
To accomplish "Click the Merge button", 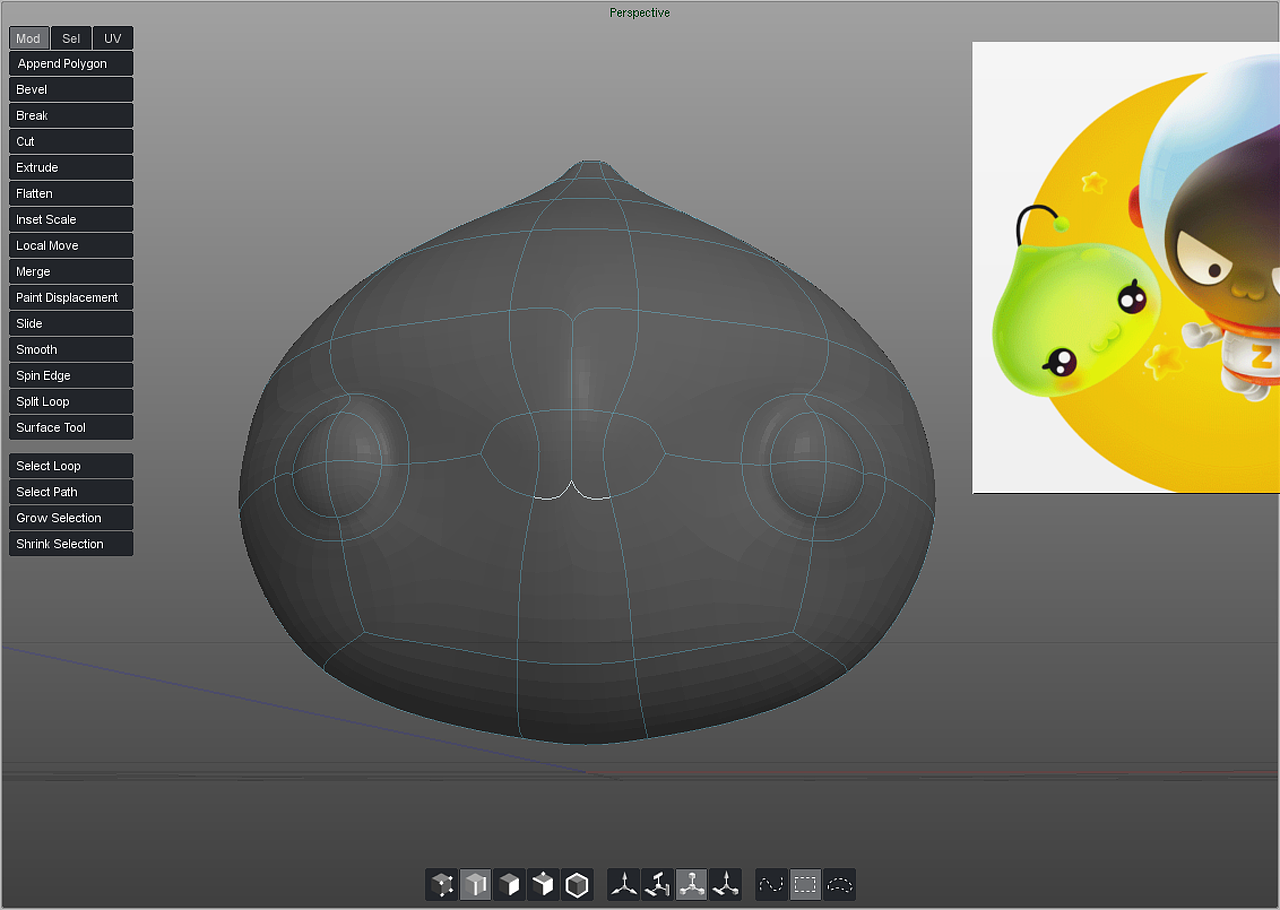I will pyautogui.click(x=71, y=272).
